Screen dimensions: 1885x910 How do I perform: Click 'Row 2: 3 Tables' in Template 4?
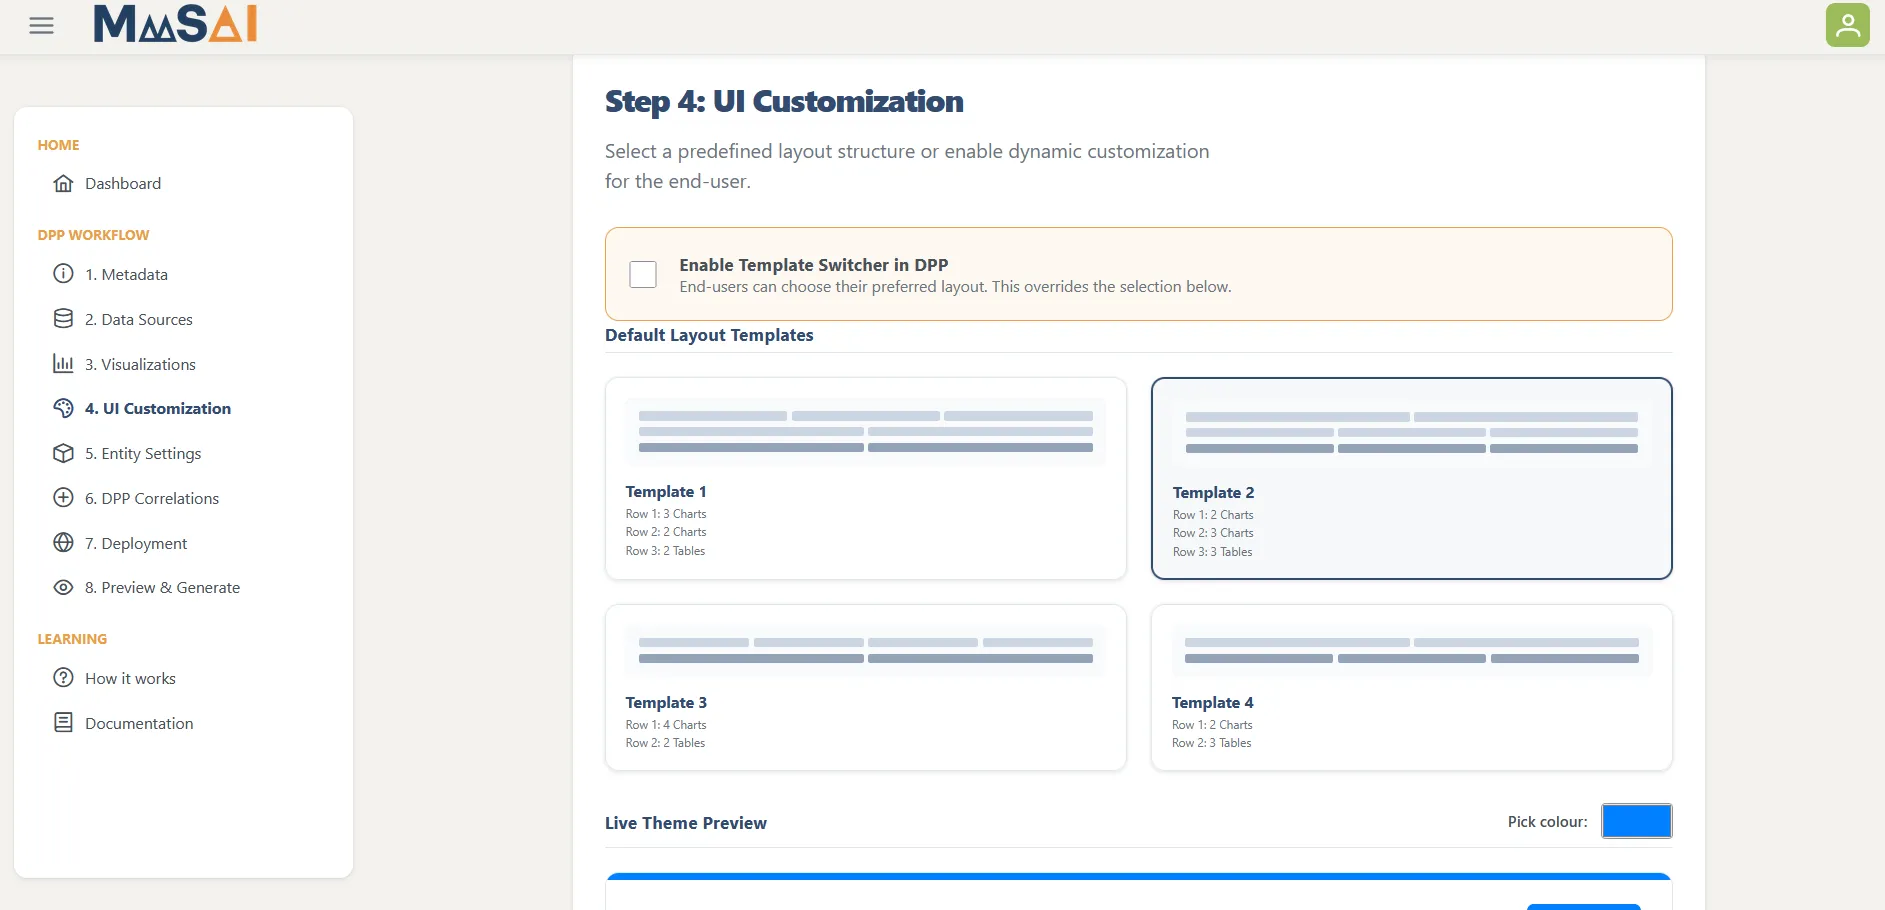tap(1212, 743)
